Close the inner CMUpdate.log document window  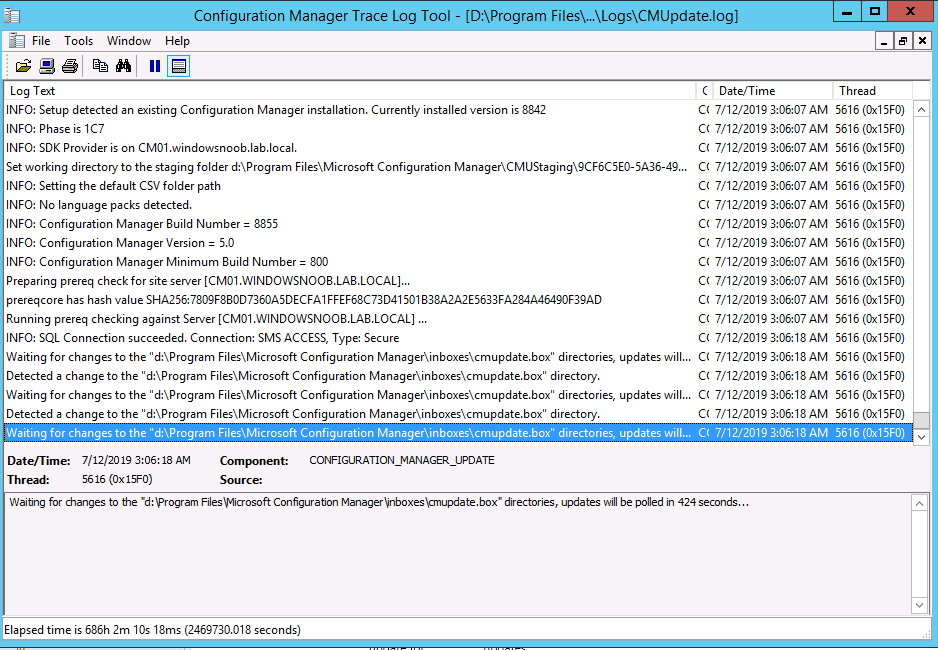[x=922, y=41]
